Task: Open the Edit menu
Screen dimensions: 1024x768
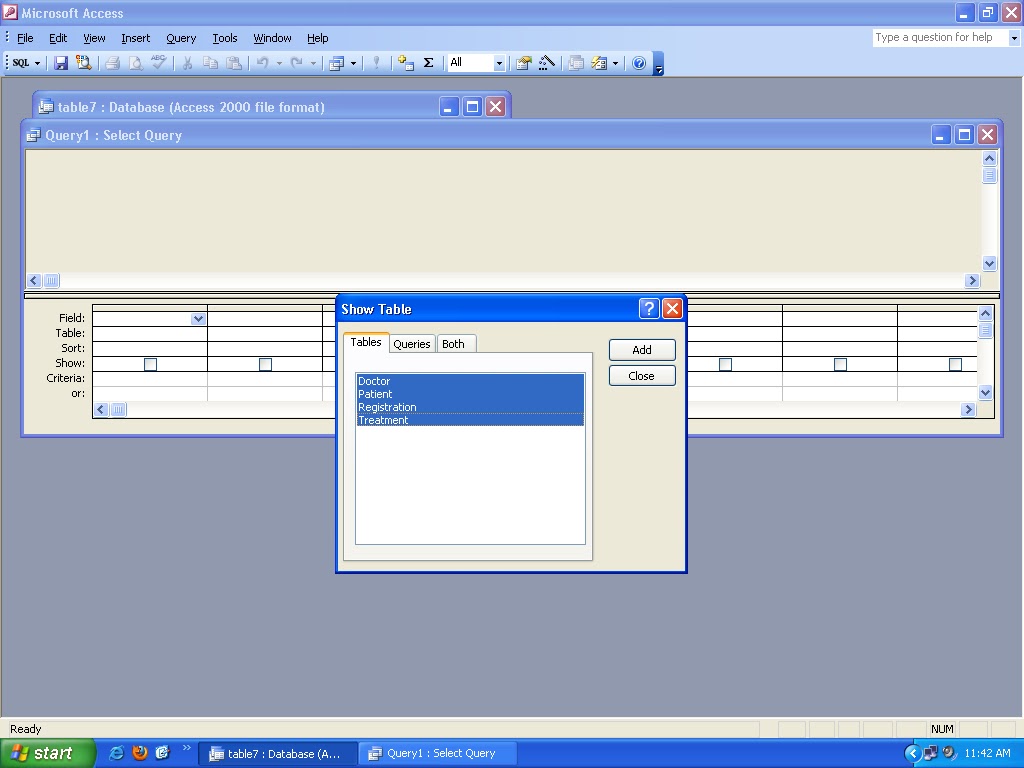Action: coord(58,38)
